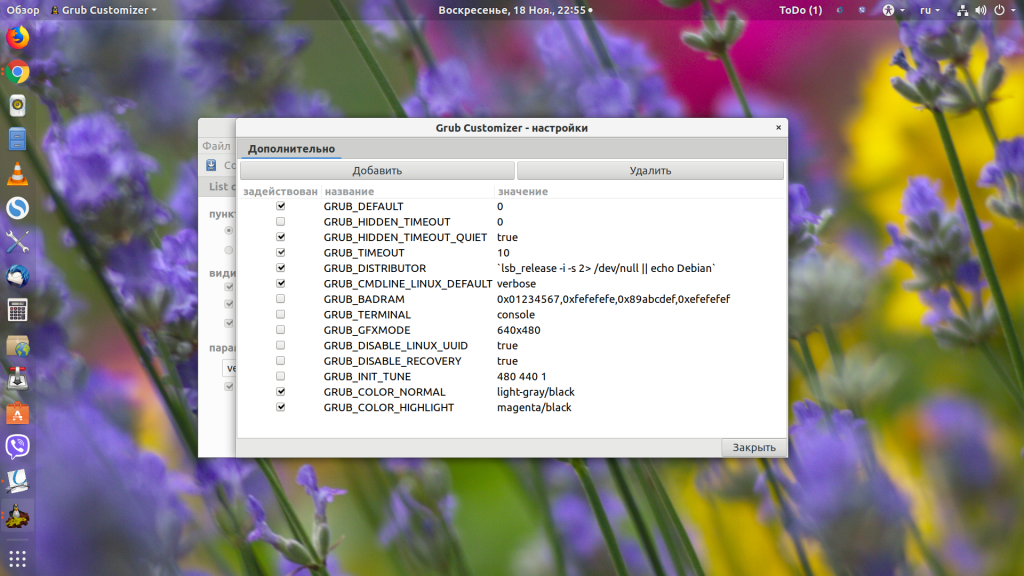This screenshot has height=576, width=1024.
Task: Uncheck the GRUB_DEFAULT setting checkbox
Action: 281,206
